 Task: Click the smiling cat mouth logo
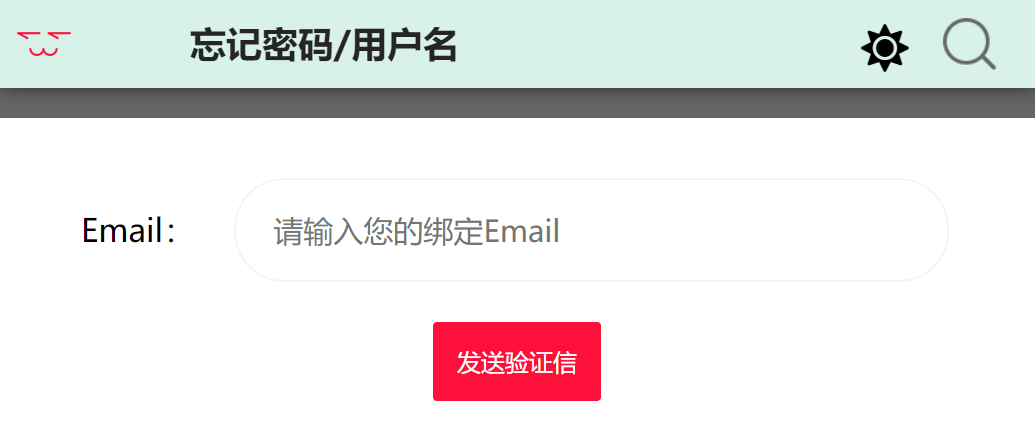(44, 44)
